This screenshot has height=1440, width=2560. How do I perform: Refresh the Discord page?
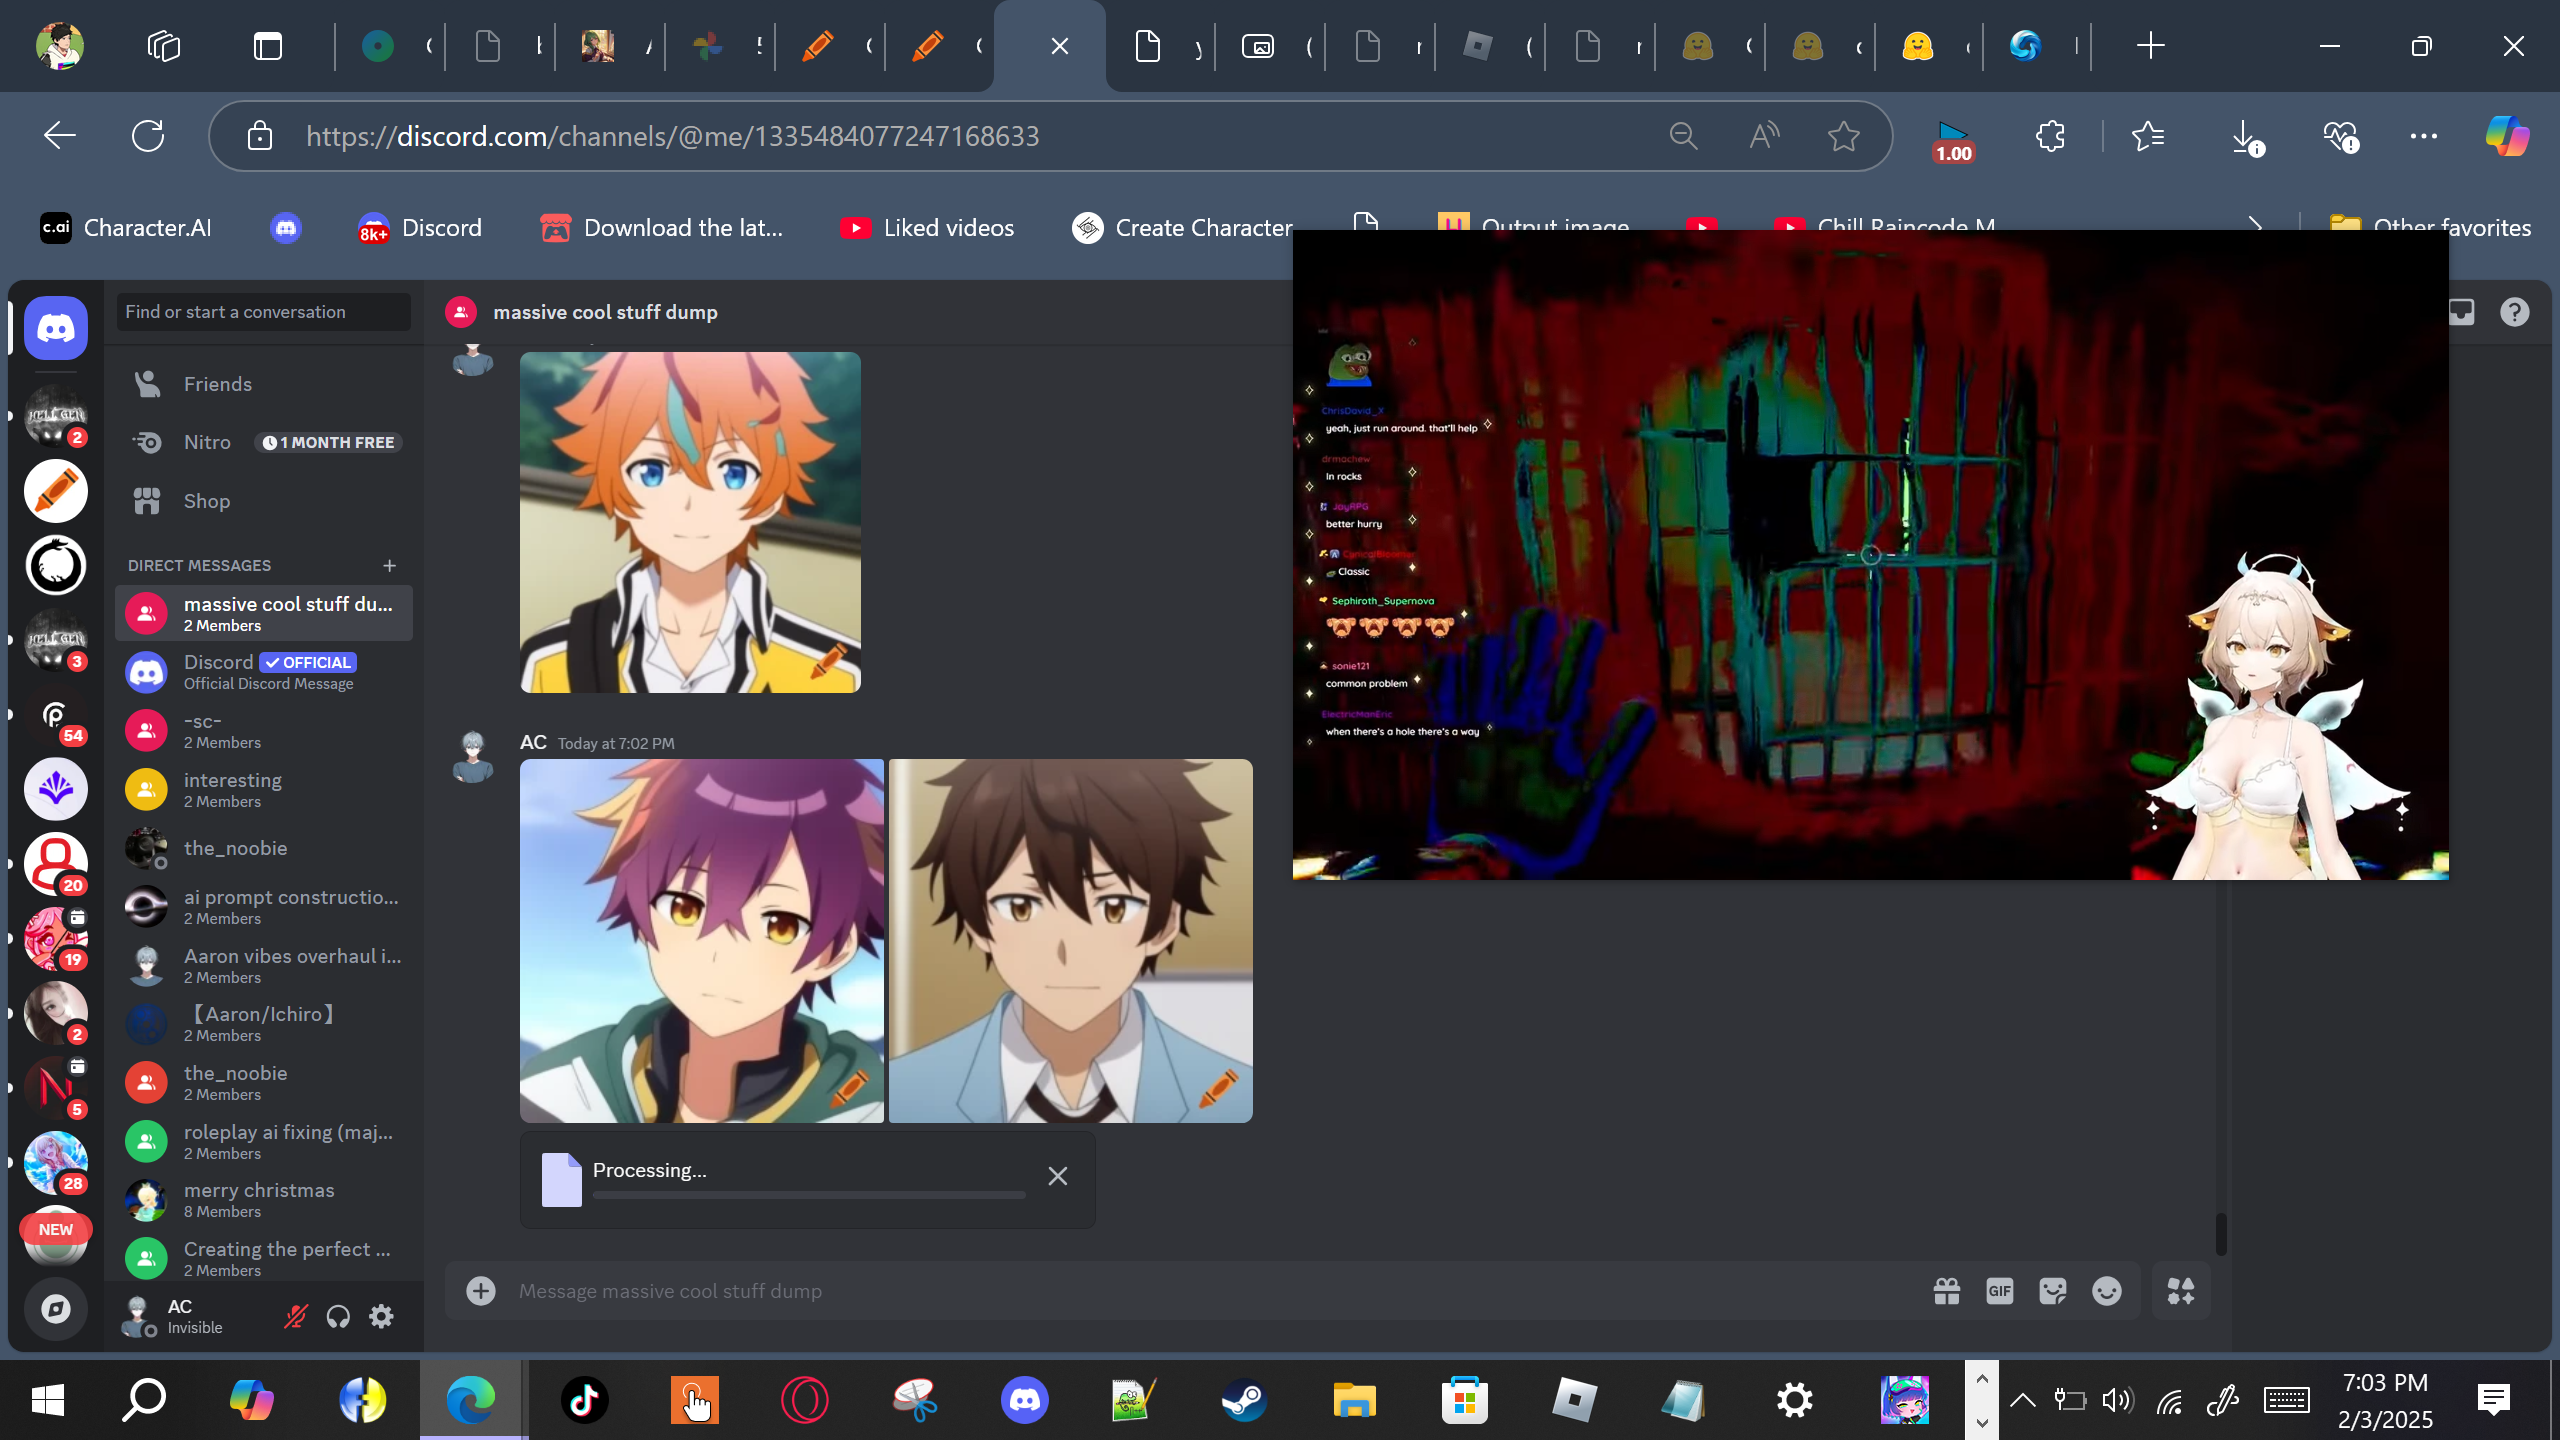(x=148, y=136)
